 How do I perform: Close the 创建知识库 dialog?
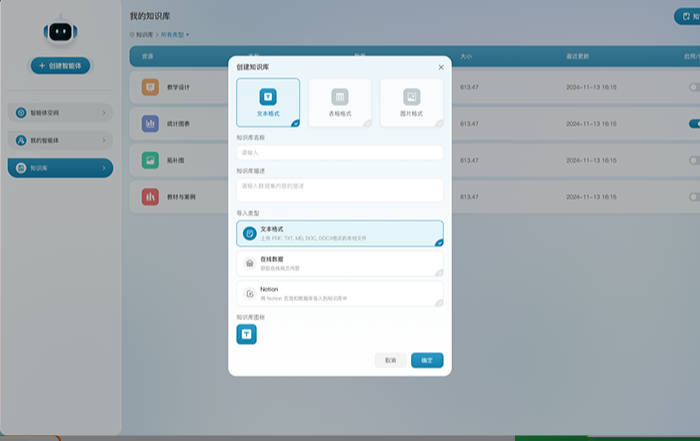441,67
